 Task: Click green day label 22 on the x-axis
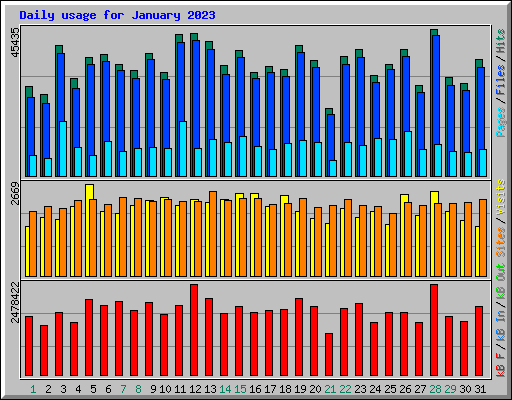pyautogui.click(x=345, y=389)
